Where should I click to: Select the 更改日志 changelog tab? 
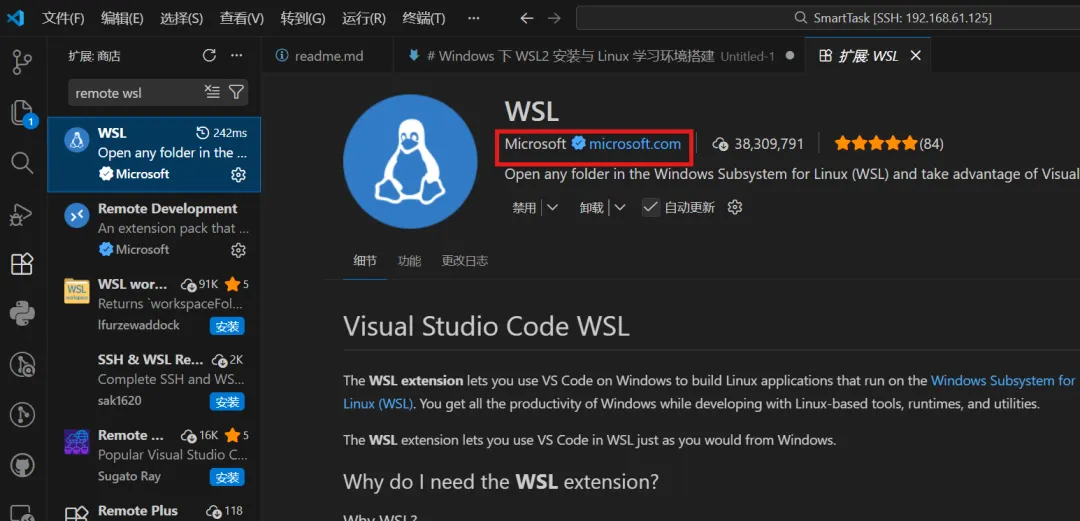(x=465, y=260)
